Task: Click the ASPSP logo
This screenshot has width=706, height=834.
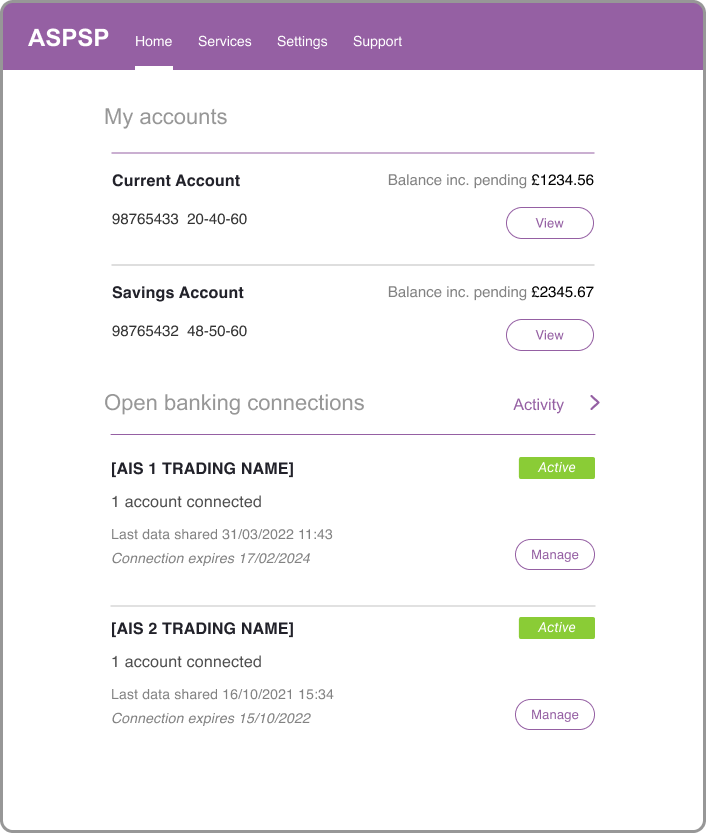Action: [x=68, y=39]
